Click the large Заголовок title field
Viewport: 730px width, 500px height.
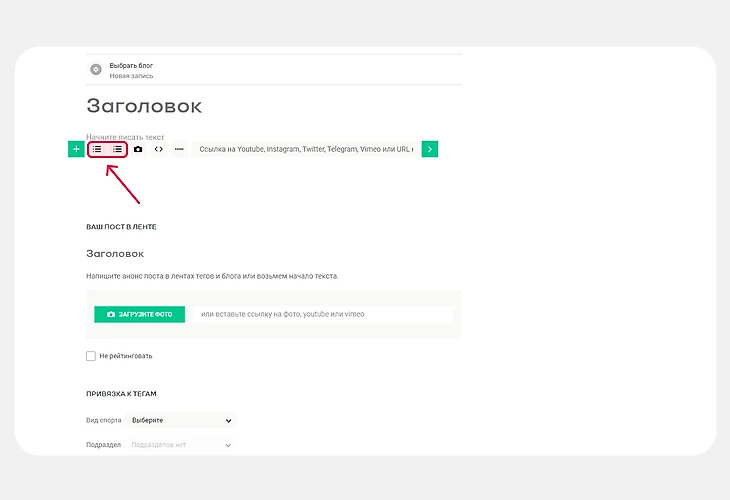[x=274, y=106]
